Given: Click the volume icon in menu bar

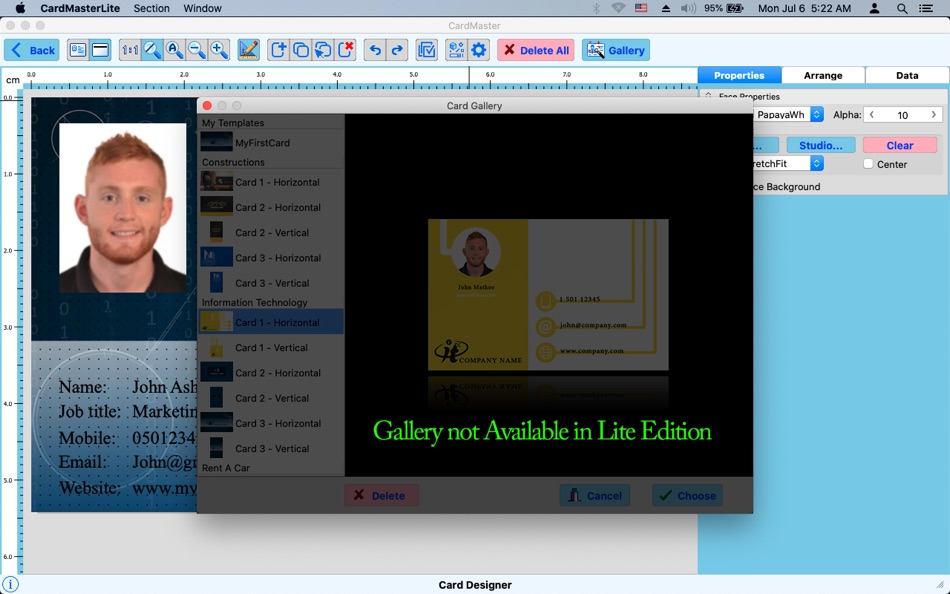Looking at the screenshot, I should pos(688,8).
